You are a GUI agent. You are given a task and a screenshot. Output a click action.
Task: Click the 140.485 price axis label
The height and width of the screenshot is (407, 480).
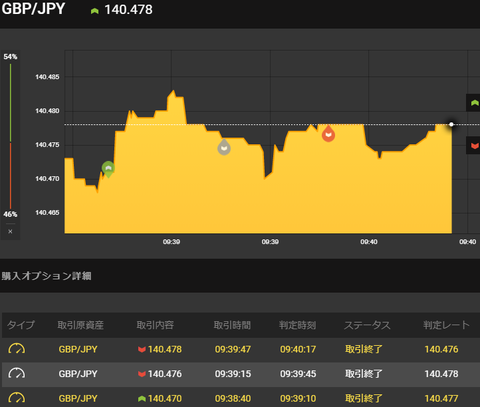(47, 77)
